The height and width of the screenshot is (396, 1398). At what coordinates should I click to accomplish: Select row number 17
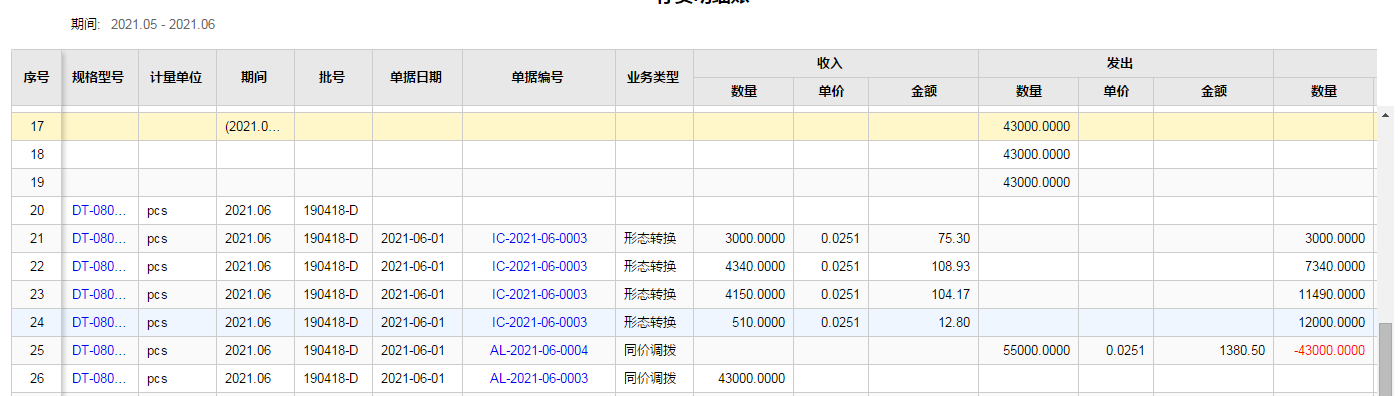[37, 127]
